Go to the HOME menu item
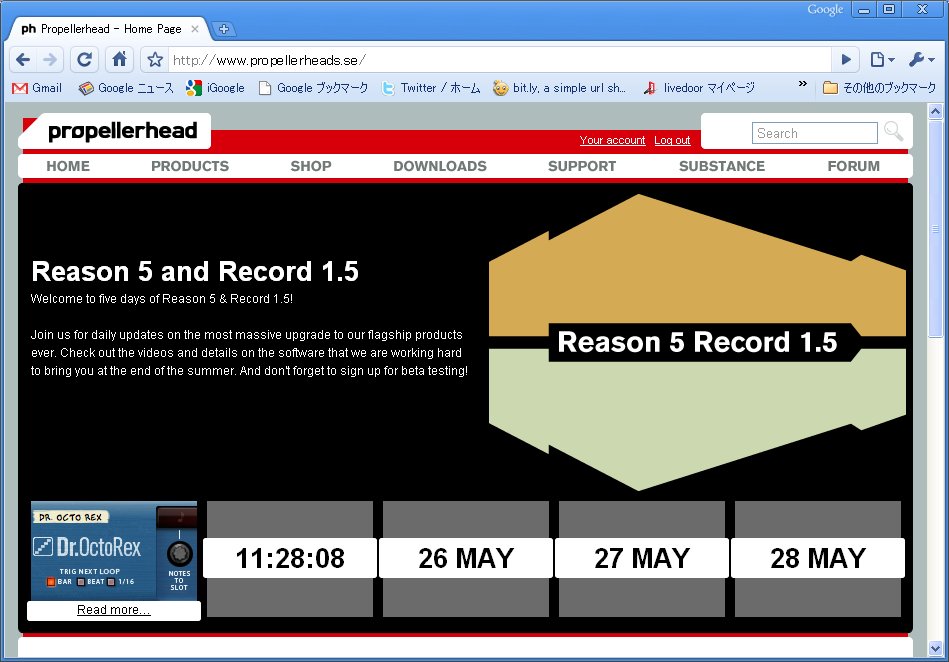The height and width of the screenshot is (662, 949). click(x=68, y=166)
